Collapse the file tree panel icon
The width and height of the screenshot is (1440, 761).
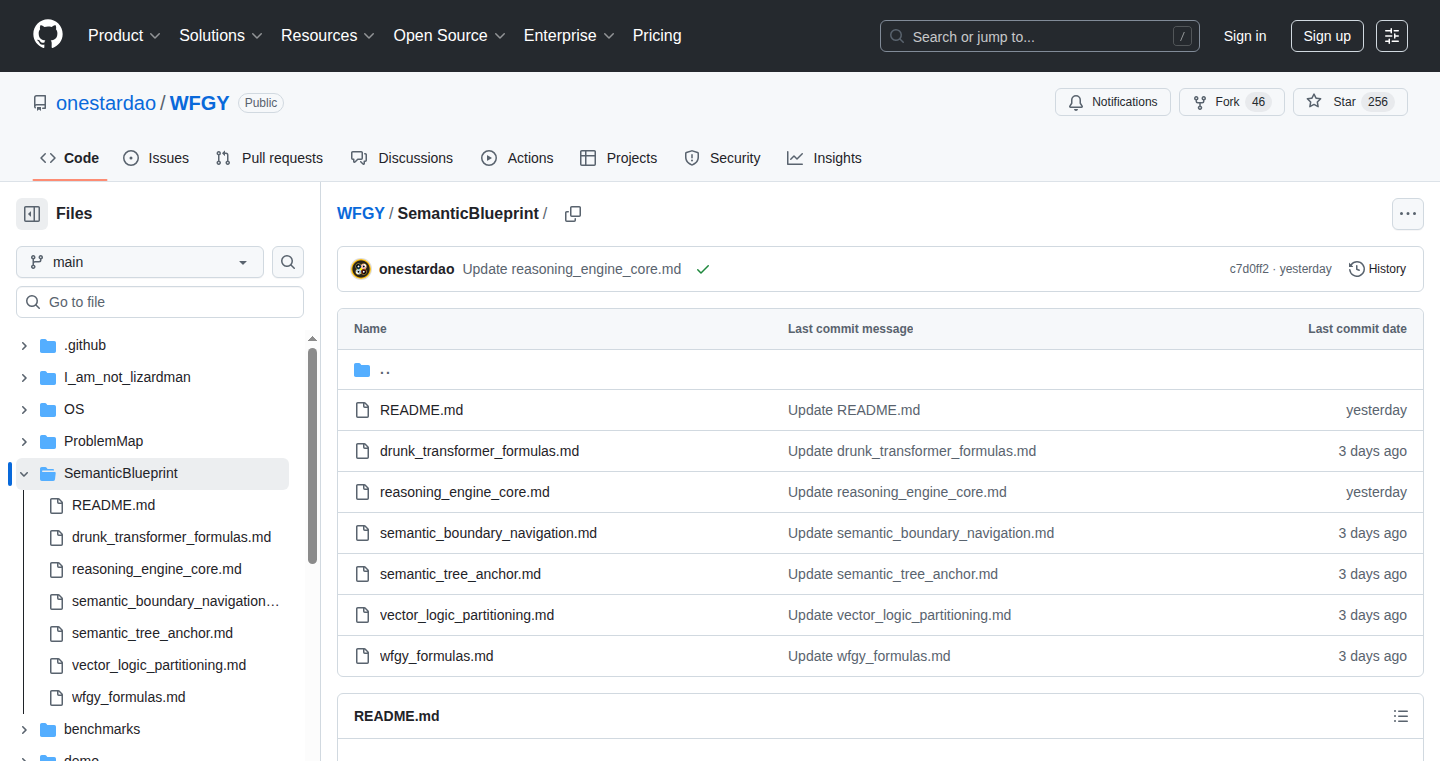point(32,214)
